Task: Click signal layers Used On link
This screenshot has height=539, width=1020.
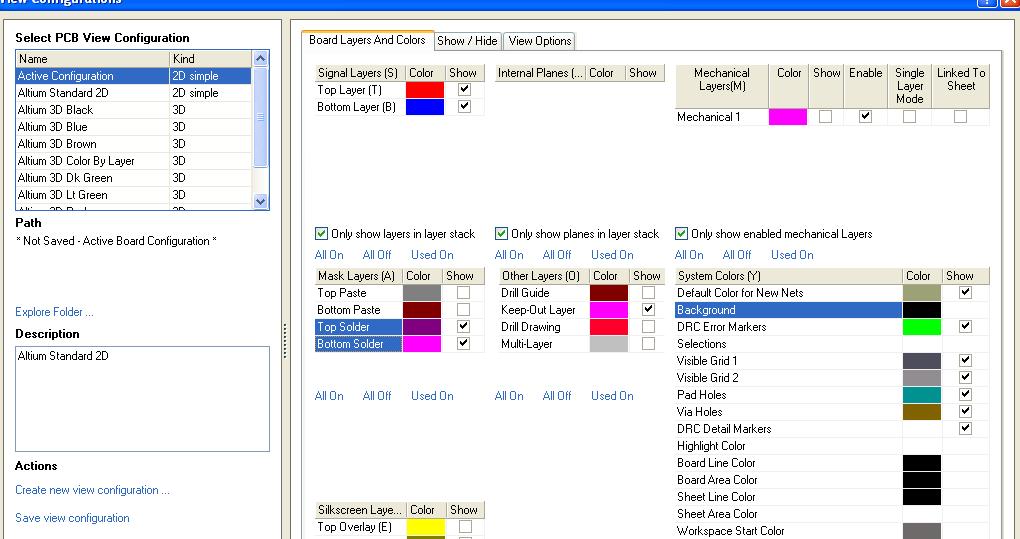Action: coord(432,255)
